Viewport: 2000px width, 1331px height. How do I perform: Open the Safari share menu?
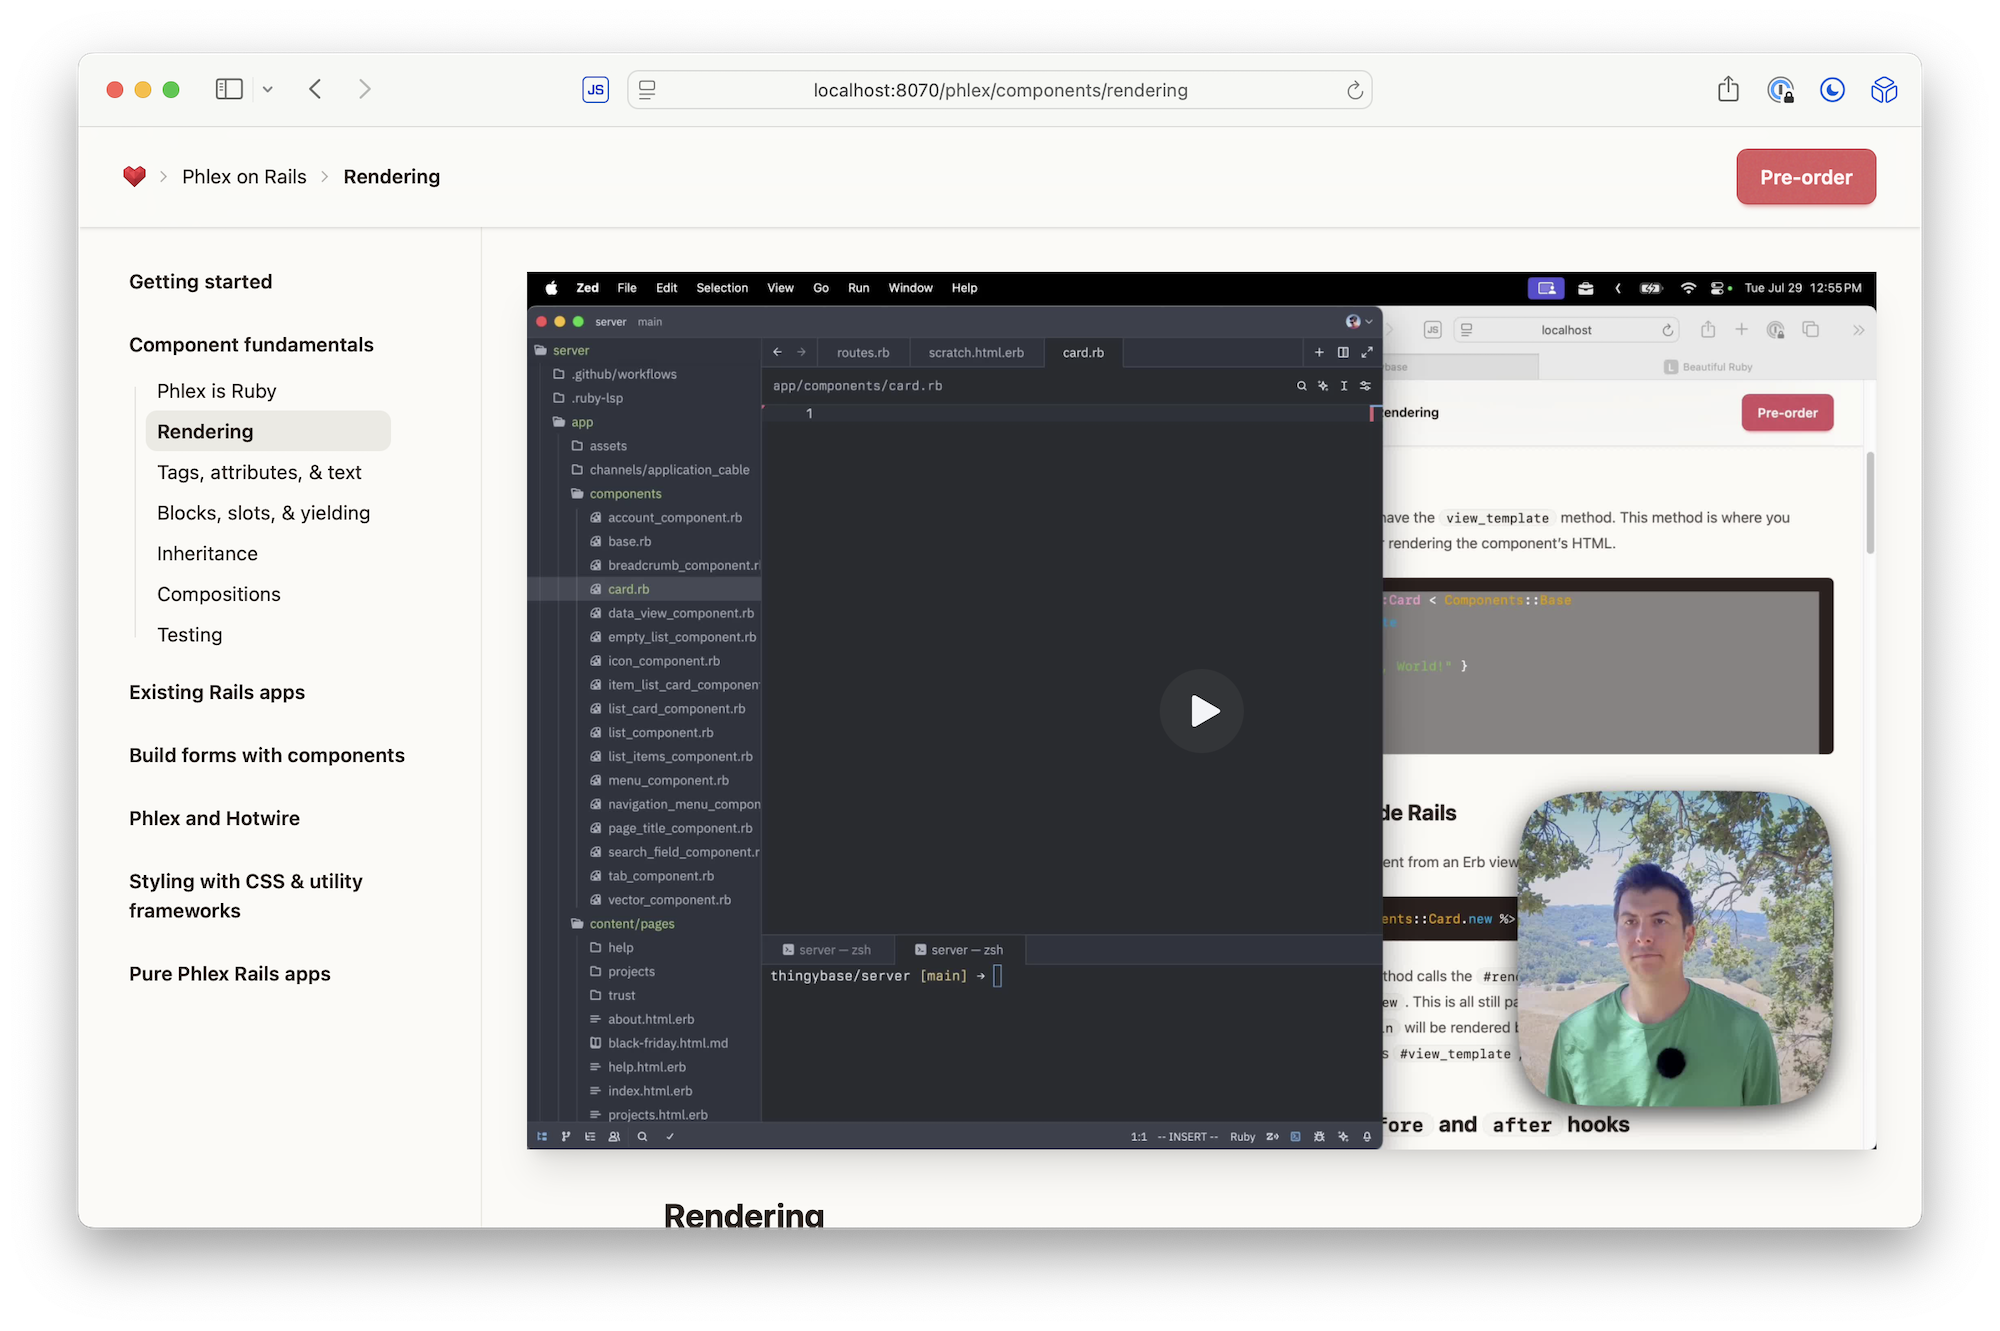tap(1728, 89)
